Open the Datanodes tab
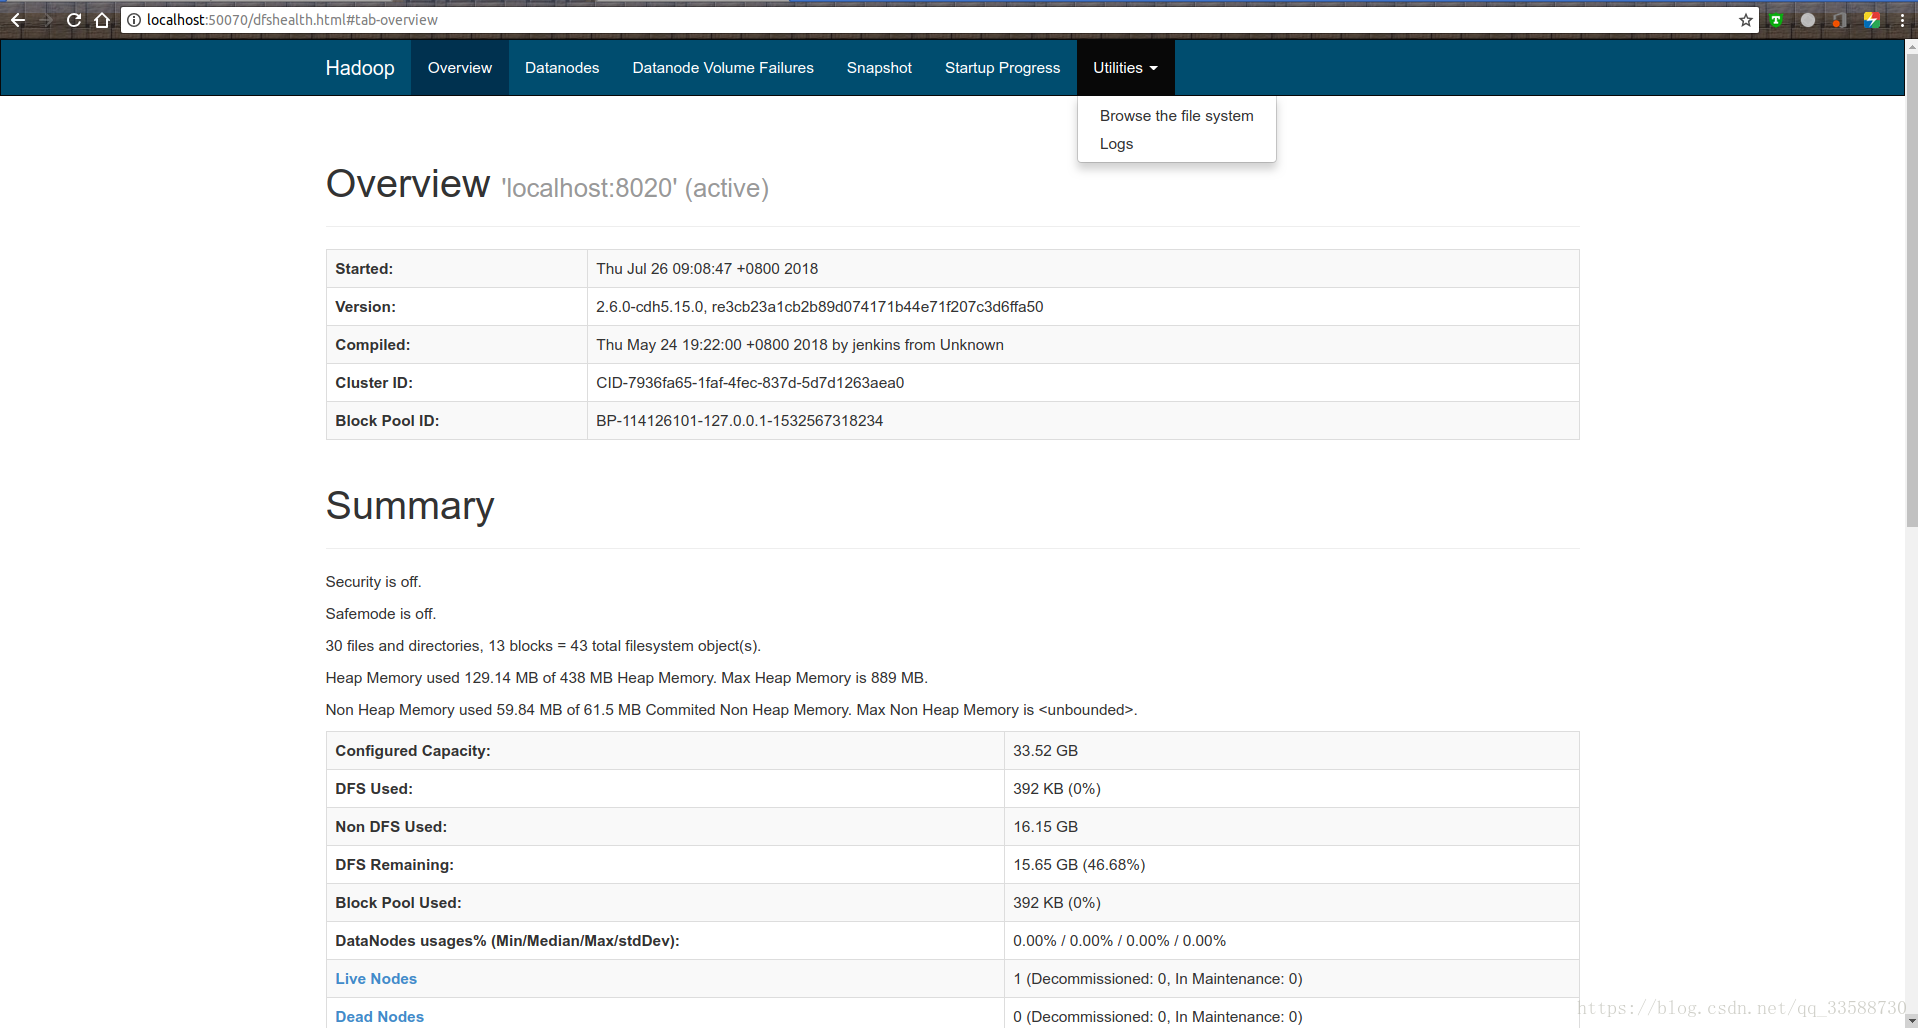This screenshot has height=1028, width=1918. point(562,68)
